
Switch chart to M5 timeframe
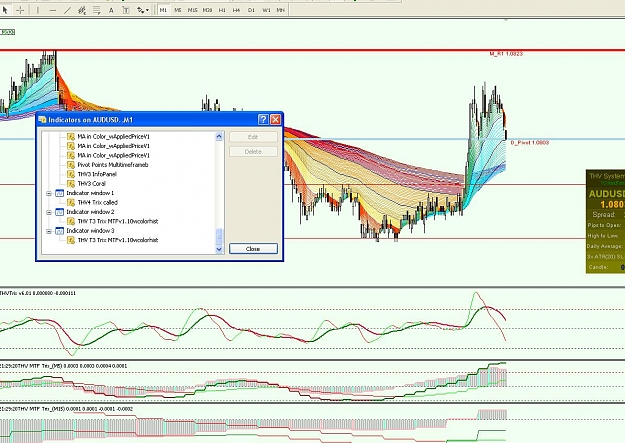coord(178,10)
